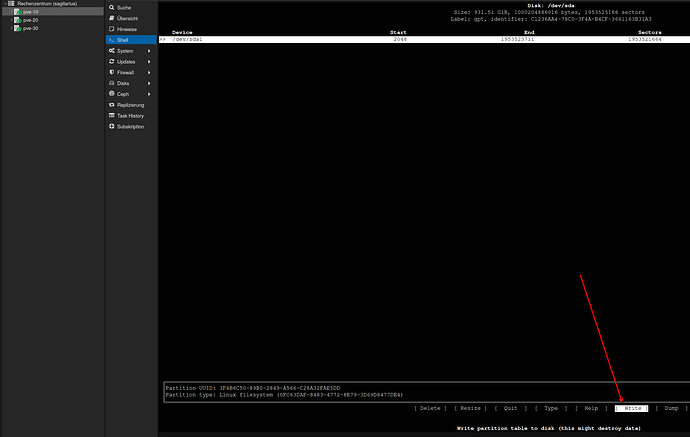Expand the Disks submenu arrow
690x437 pixels.
[149, 83]
